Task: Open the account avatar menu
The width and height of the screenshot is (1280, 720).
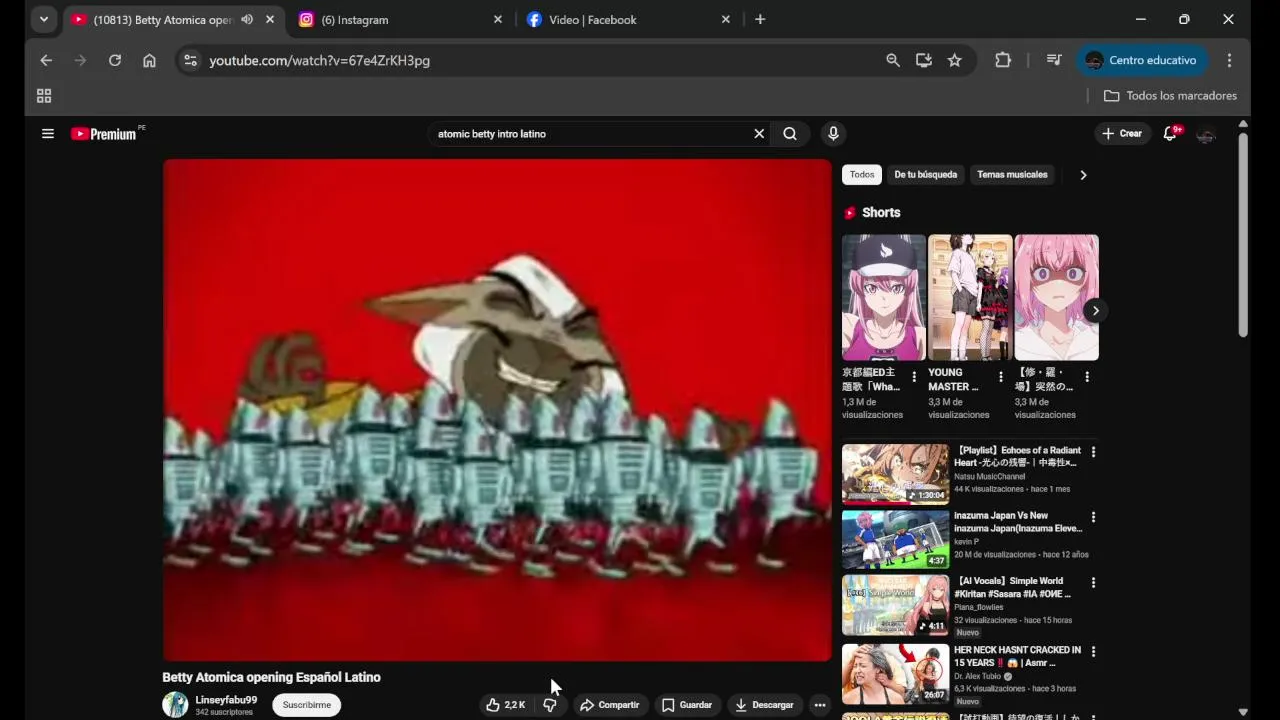Action: click(x=1206, y=134)
